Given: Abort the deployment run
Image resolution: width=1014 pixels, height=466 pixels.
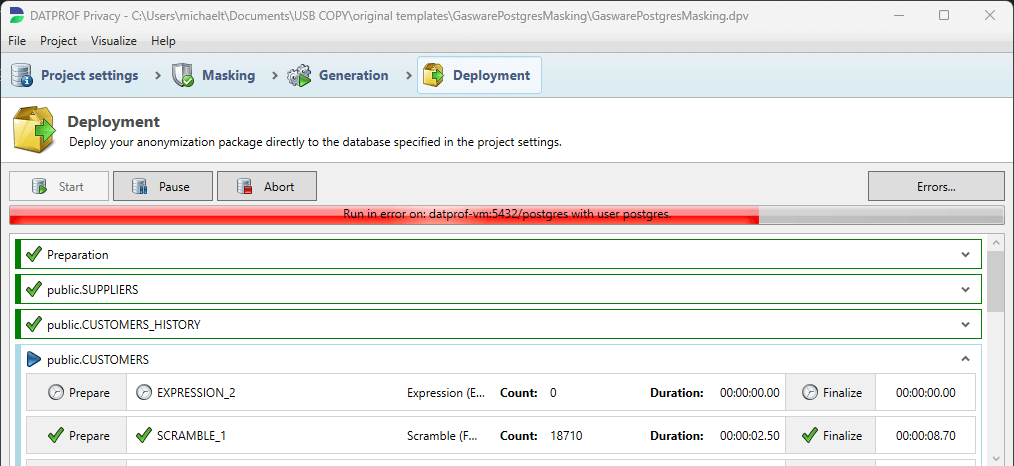Looking at the screenshot, I should 267,186.
